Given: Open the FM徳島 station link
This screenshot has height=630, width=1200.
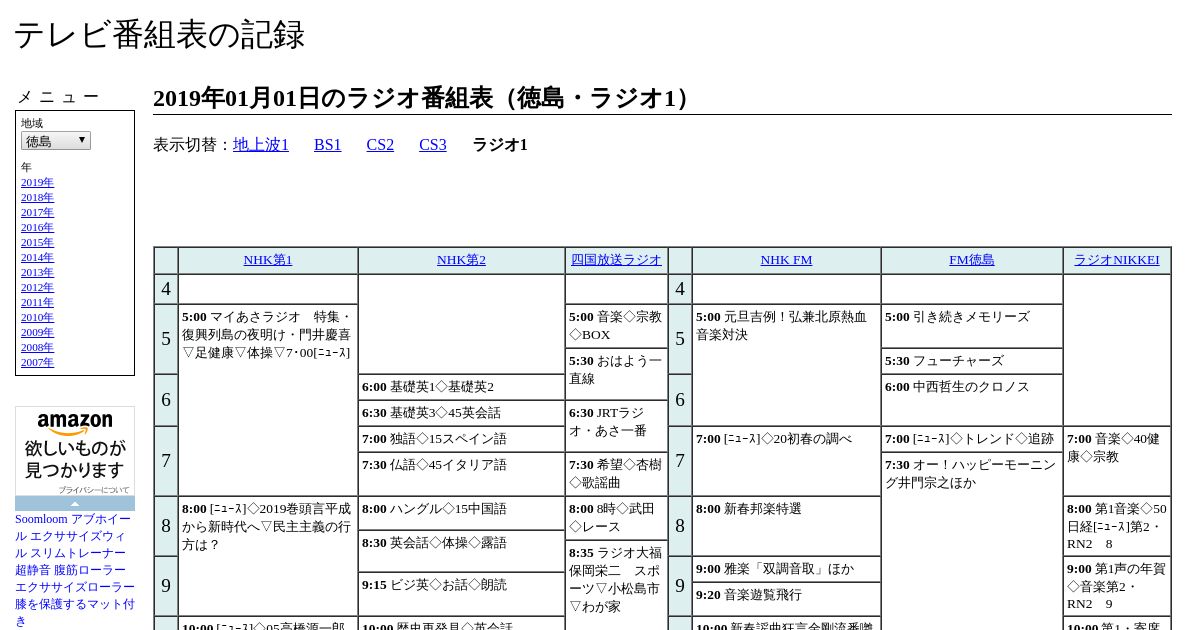Looking at the screenshot, I should [972, 260].
